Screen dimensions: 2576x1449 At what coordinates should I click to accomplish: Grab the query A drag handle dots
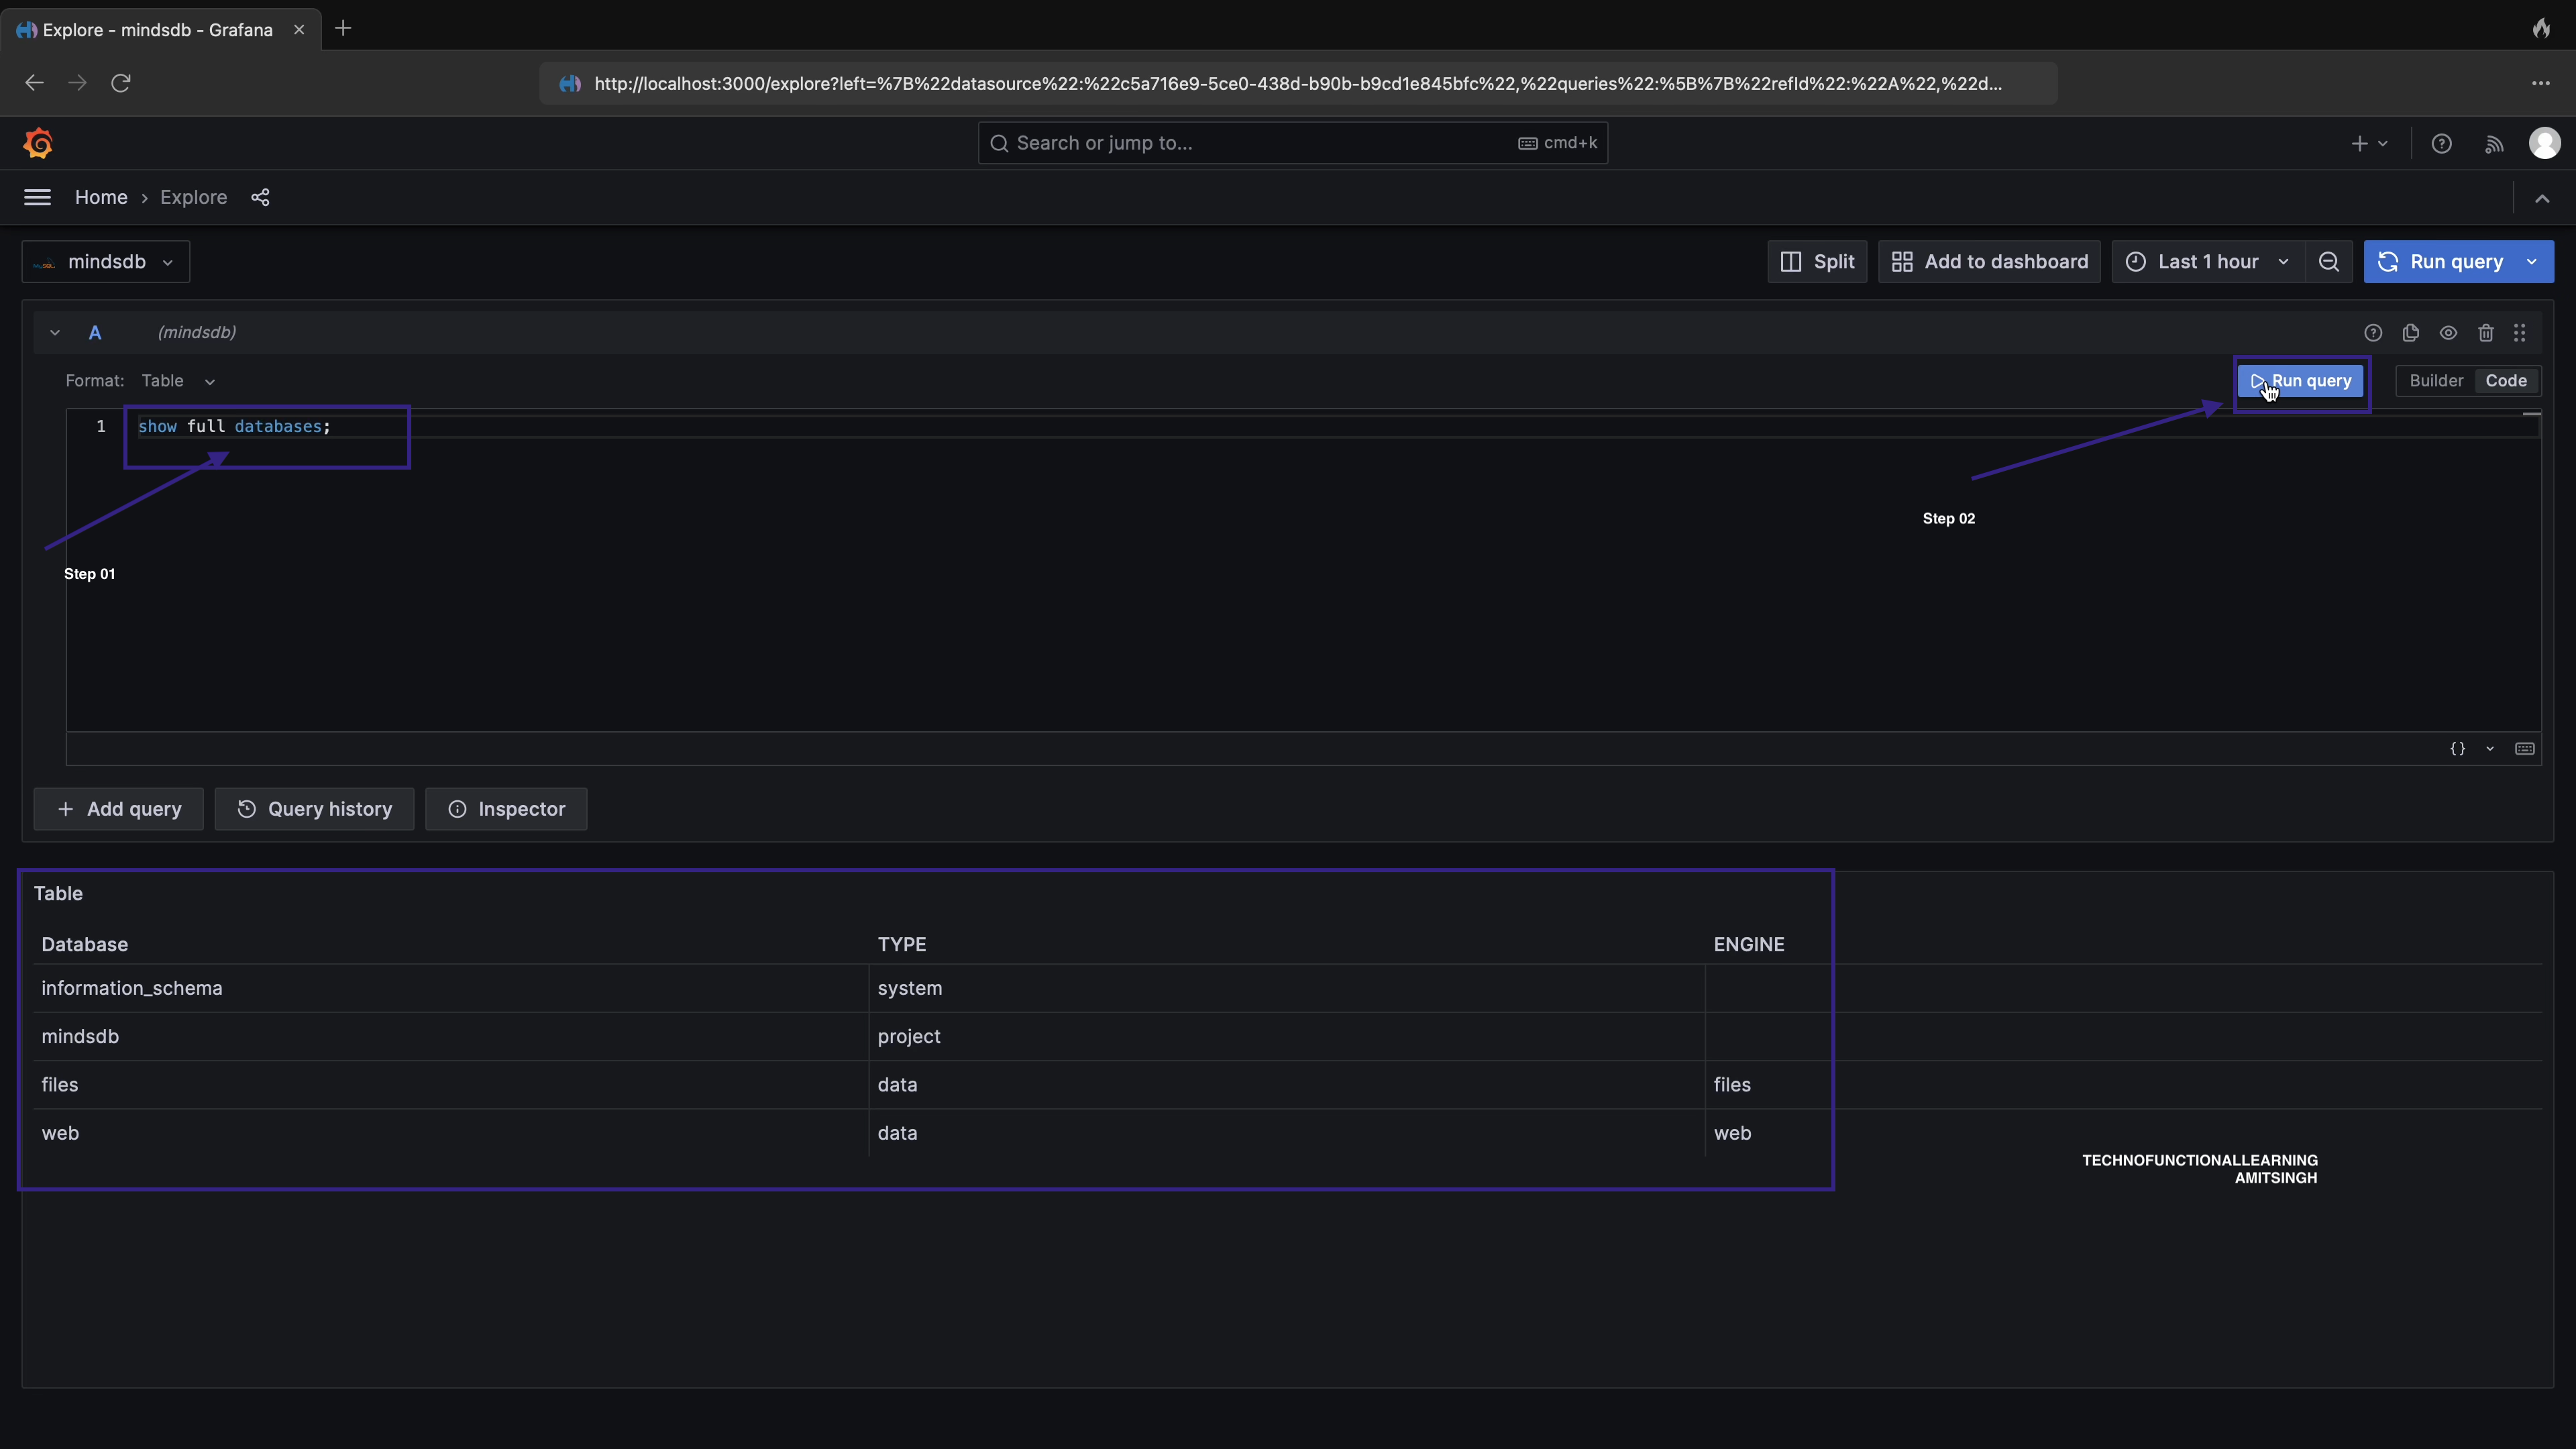2520,333
